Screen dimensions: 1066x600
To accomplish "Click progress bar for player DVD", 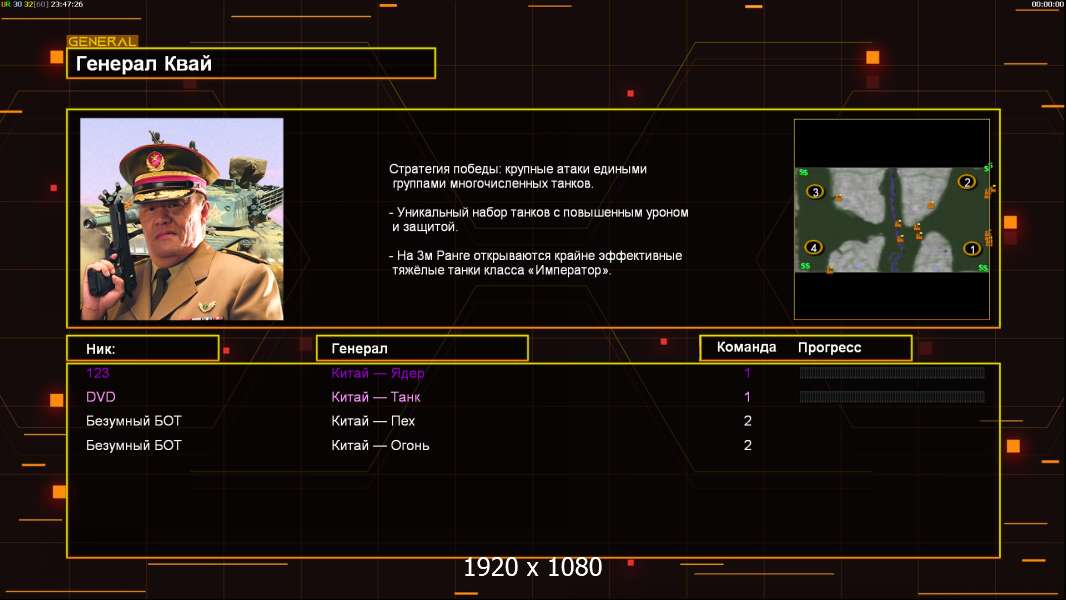I will click(x=892, y=397).
